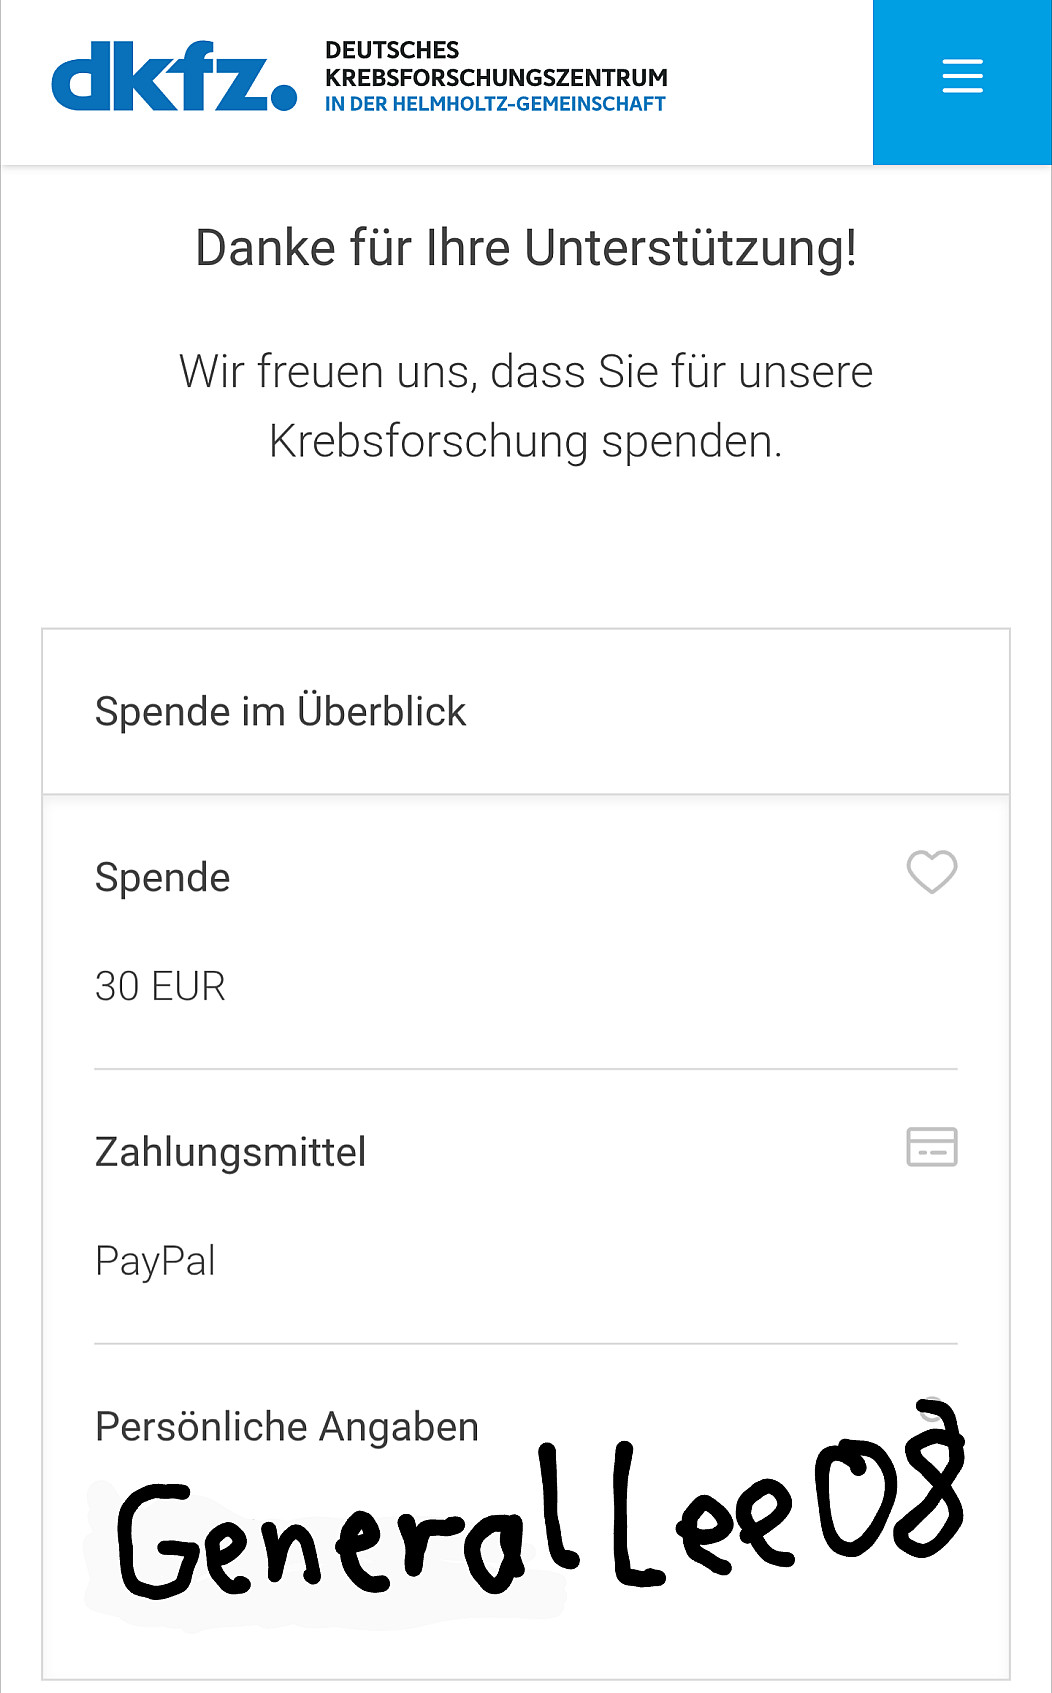Click the partly hidden icon beside Persönliche Angaben
Screen dimensions: 1052x1693
[x=932, y=1408]
